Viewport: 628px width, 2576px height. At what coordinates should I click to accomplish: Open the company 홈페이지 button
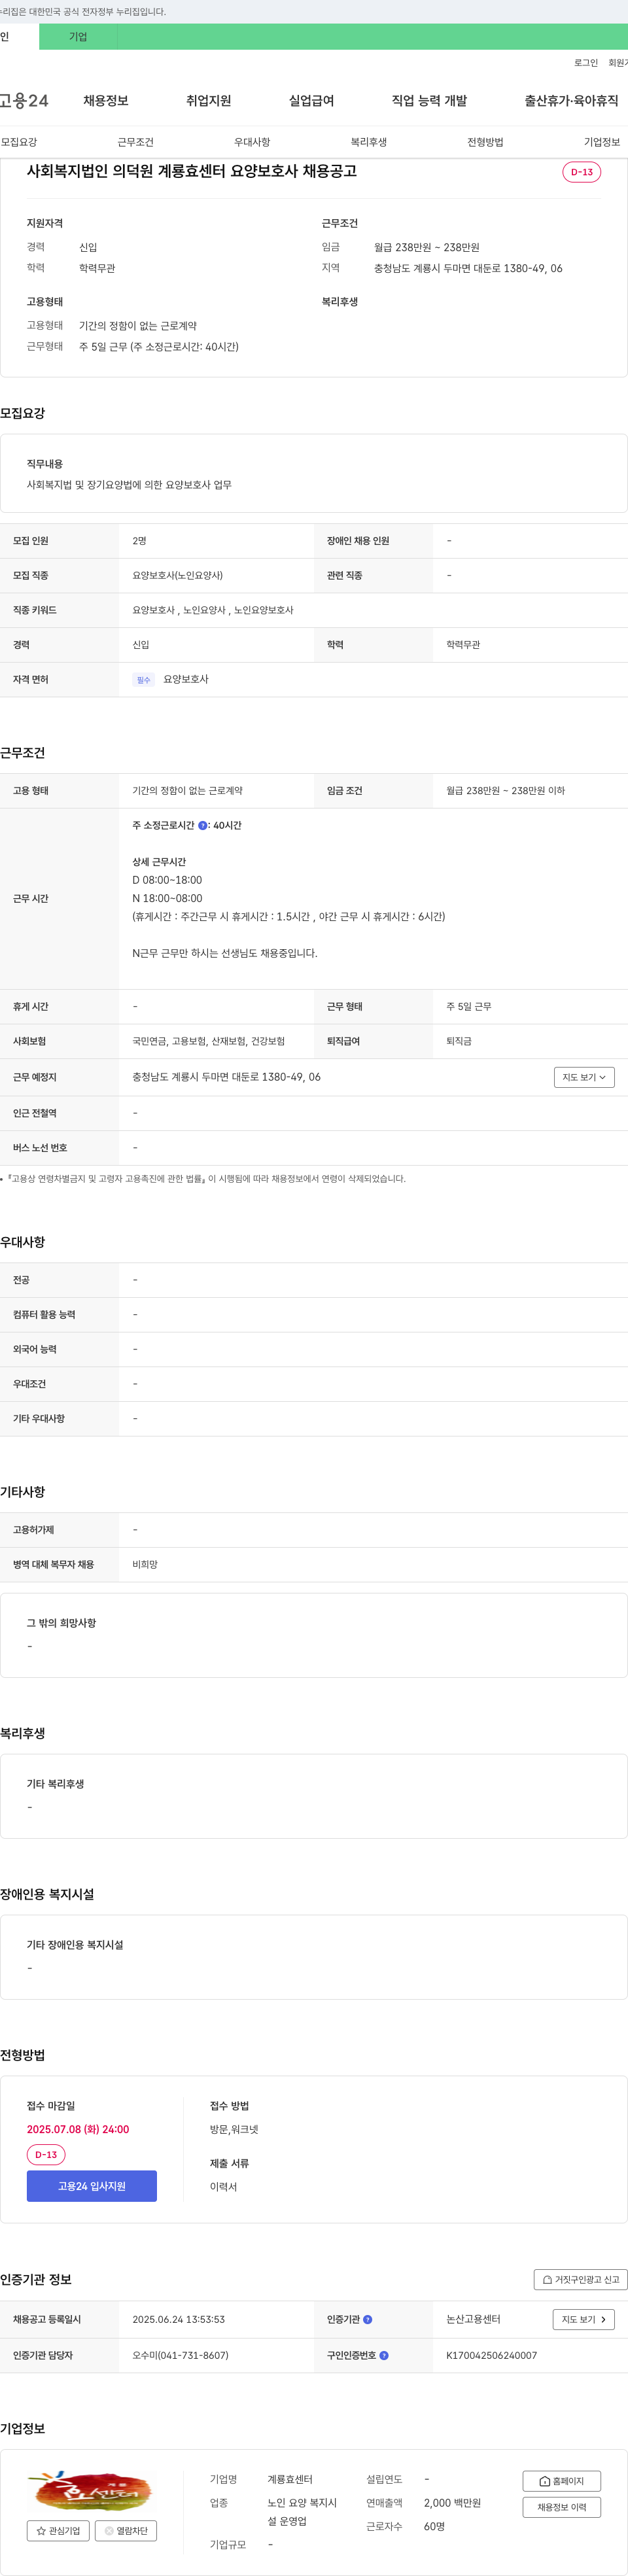(561, 2480)
